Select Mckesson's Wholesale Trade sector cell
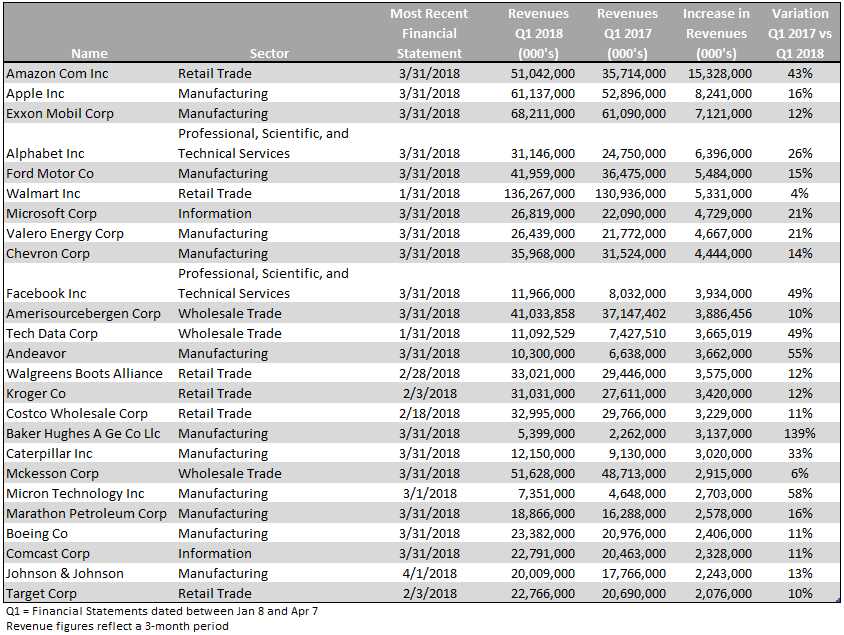 pyautogui.click(x=230, y=474)
